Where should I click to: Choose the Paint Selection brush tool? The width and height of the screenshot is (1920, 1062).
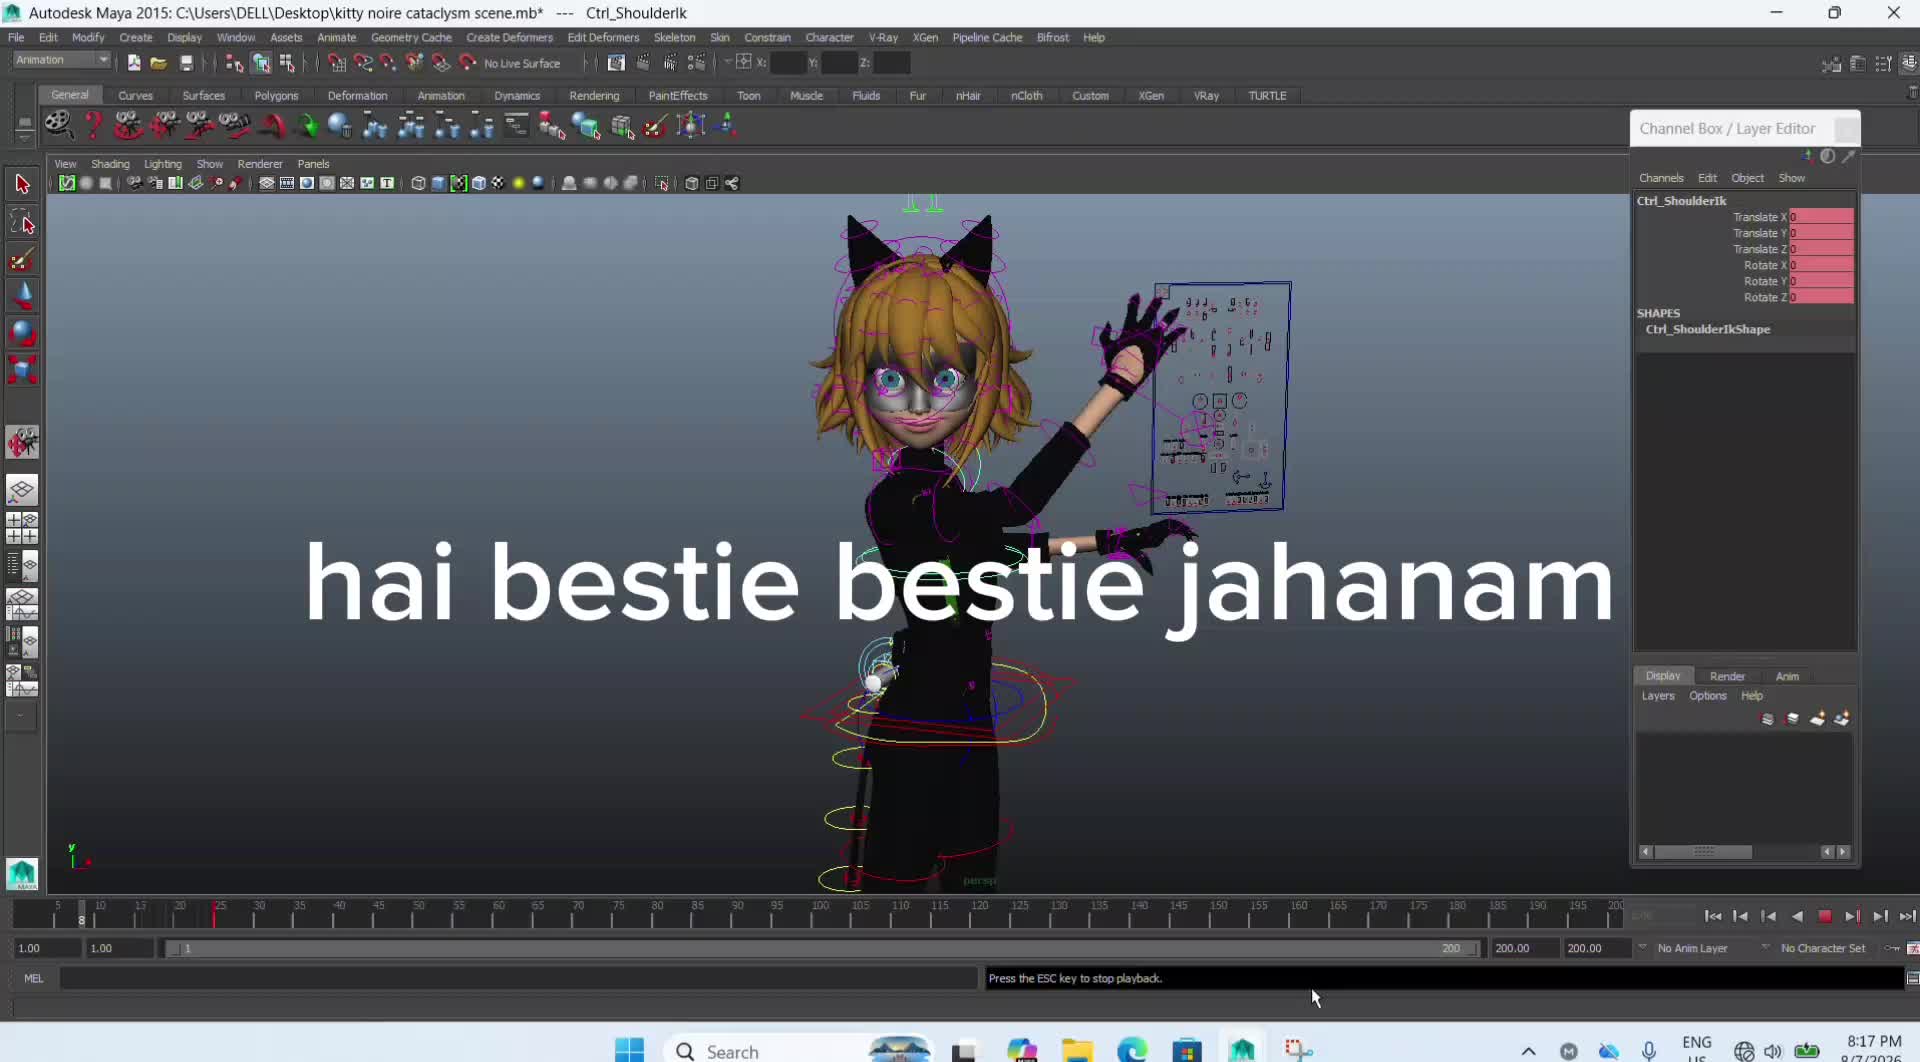pos(22,260)
